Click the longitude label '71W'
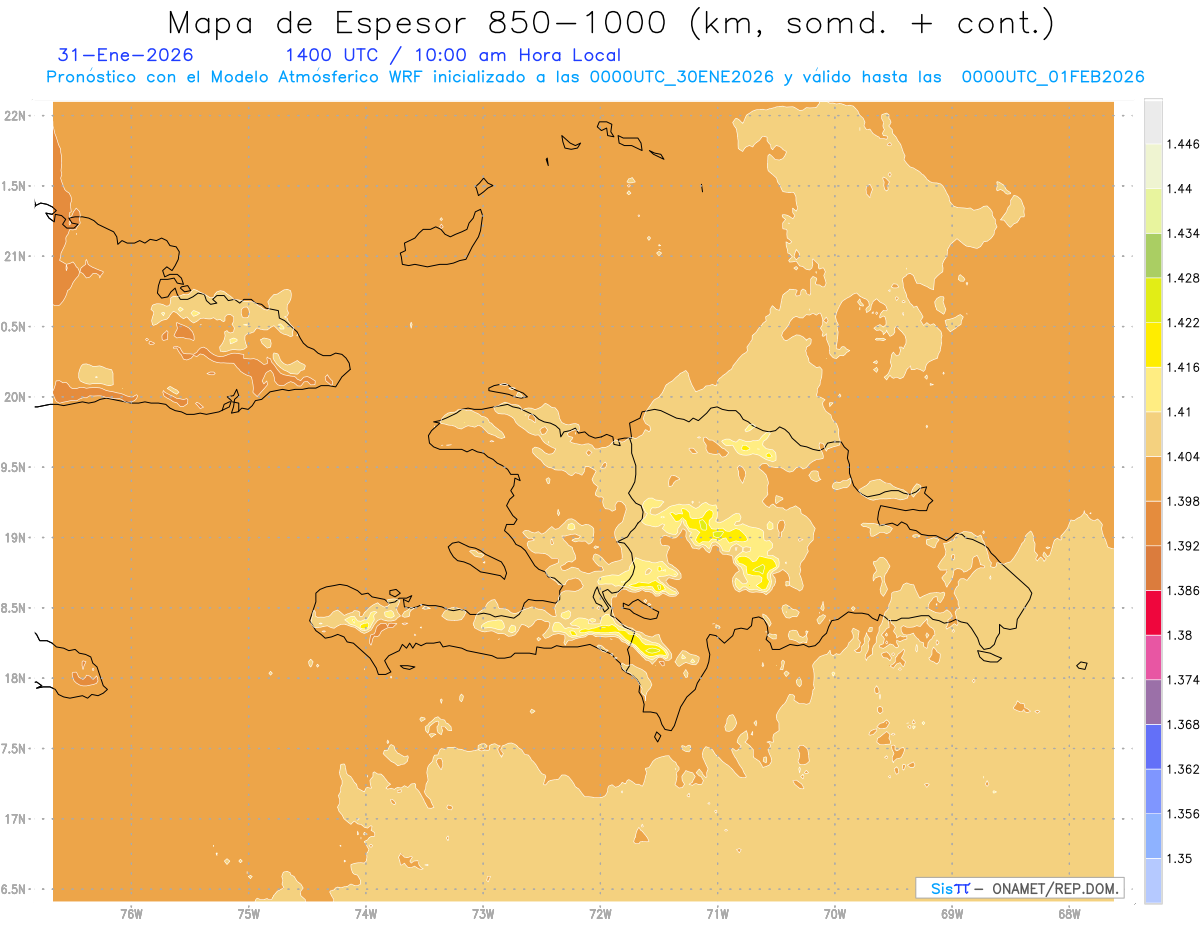The width and height of the screenshot is (1200, 927). tap(717, 913)
